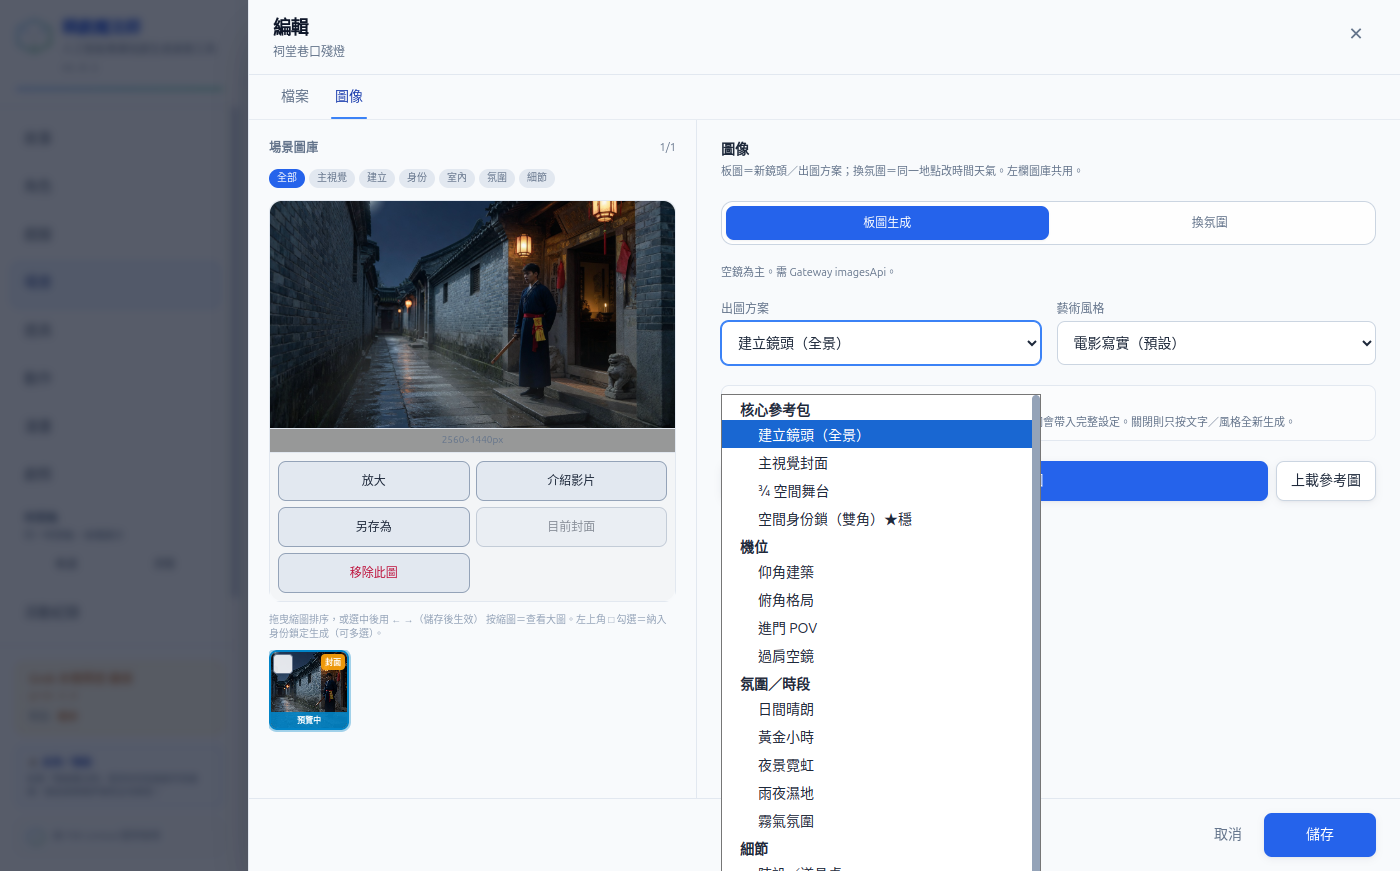The image size is (1400, 871).
Task: Filter gallery by 身份 chip
Action: pos(417,178)
